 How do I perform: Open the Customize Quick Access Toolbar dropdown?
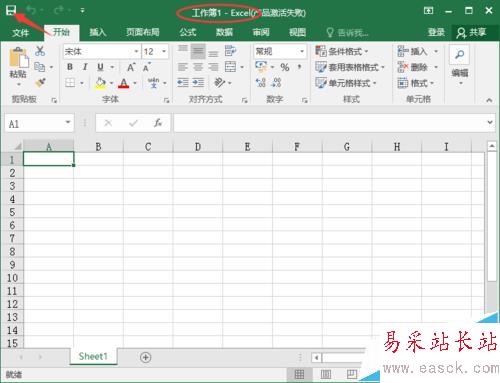(82, 10)
